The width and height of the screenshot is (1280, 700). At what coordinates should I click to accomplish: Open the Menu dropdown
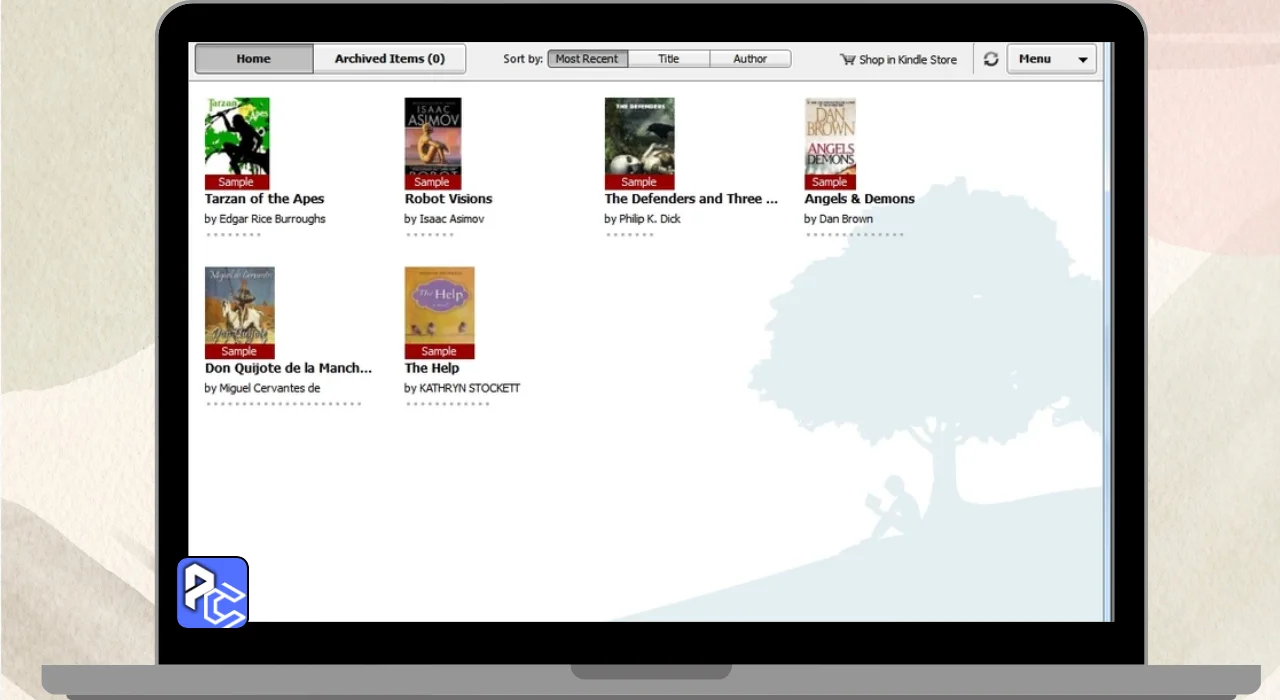coord(1051,59)
